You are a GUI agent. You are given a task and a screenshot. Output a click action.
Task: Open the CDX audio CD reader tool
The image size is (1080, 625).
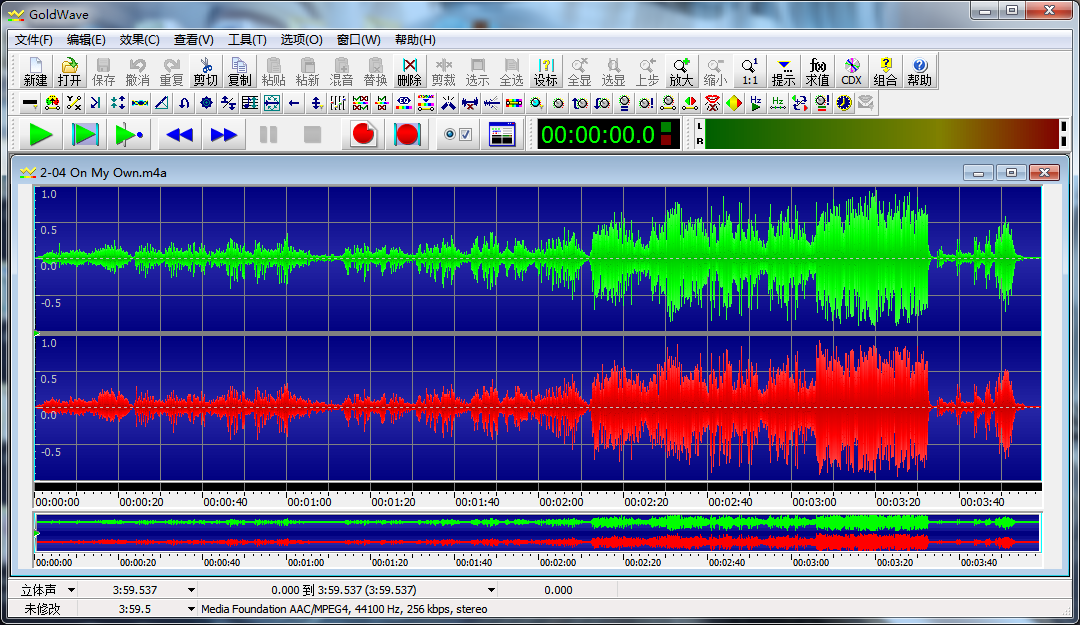pyautogui.click(x=851, y=71)
